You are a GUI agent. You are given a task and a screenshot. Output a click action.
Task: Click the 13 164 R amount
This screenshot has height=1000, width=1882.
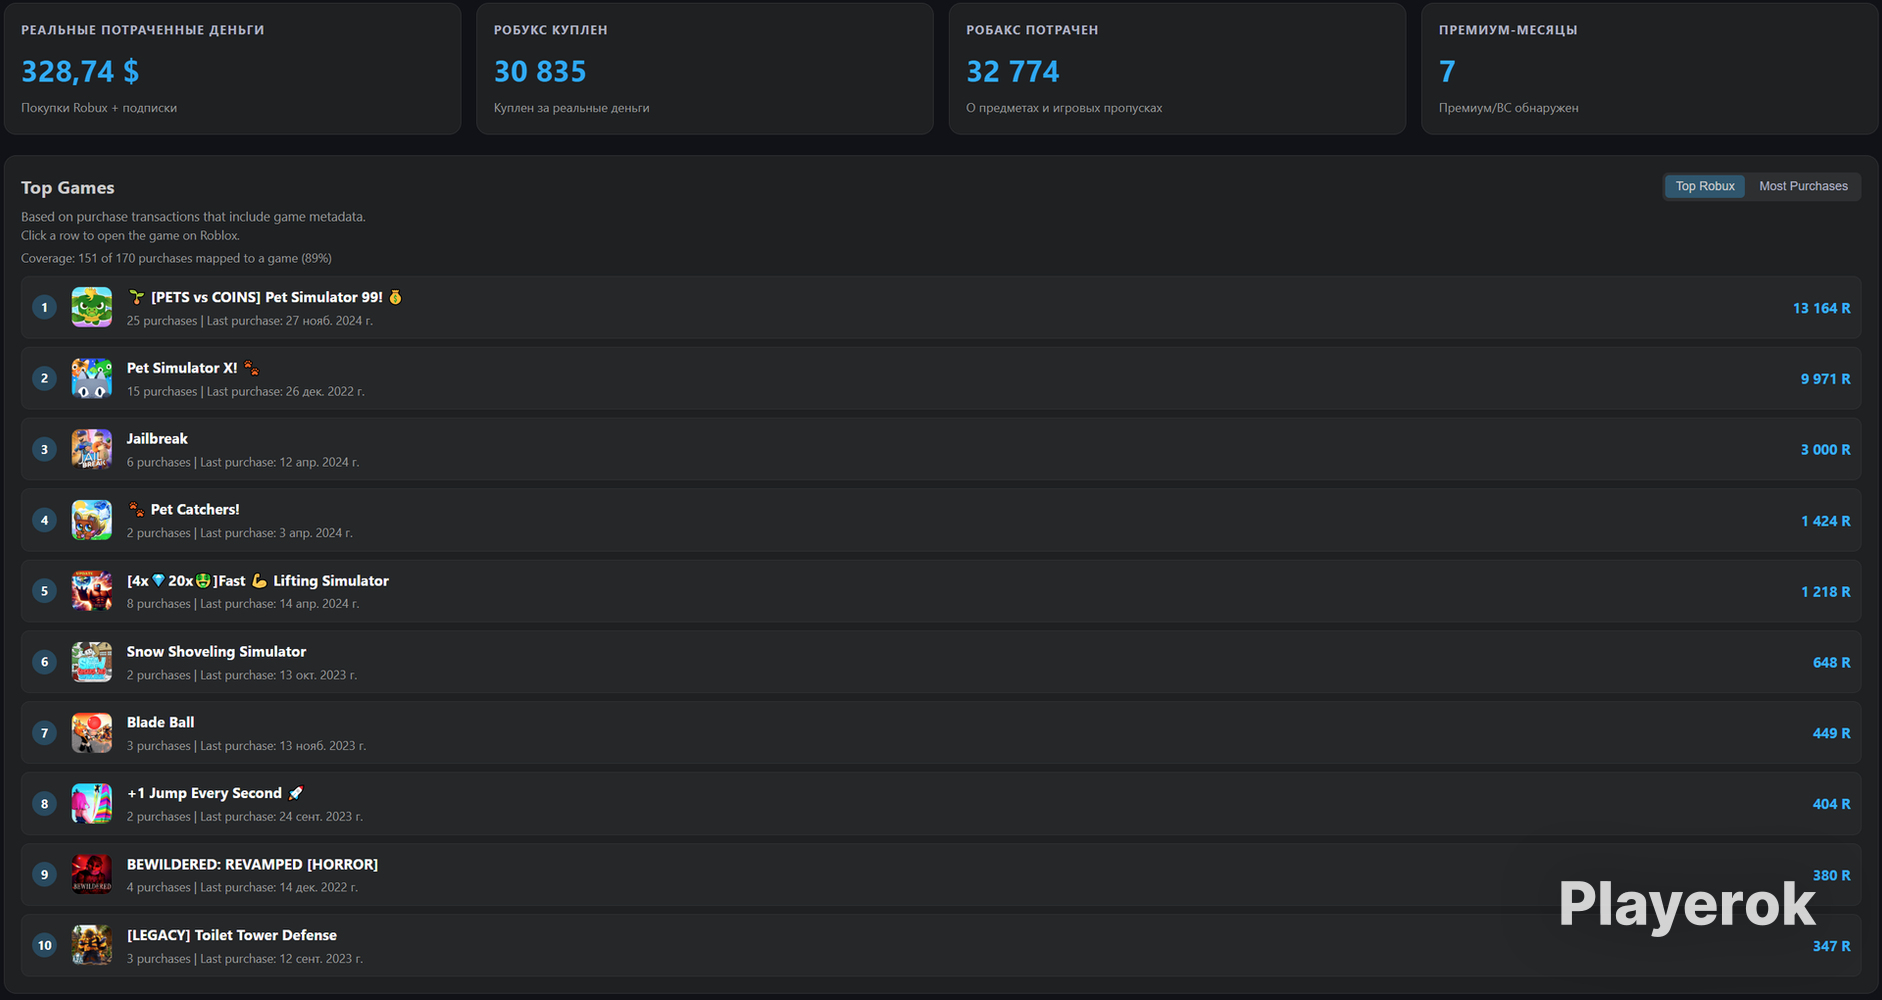click(x=1821, y=308)
